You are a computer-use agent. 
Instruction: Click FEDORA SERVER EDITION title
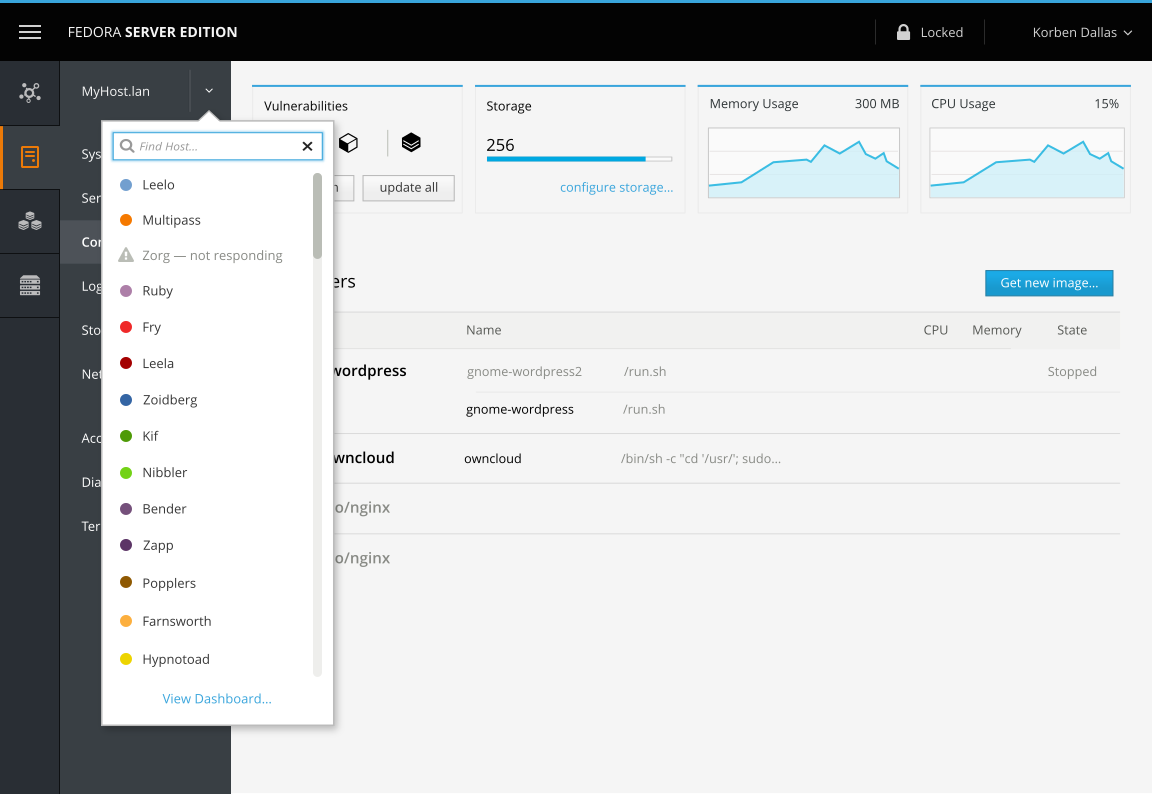(152, 32)
